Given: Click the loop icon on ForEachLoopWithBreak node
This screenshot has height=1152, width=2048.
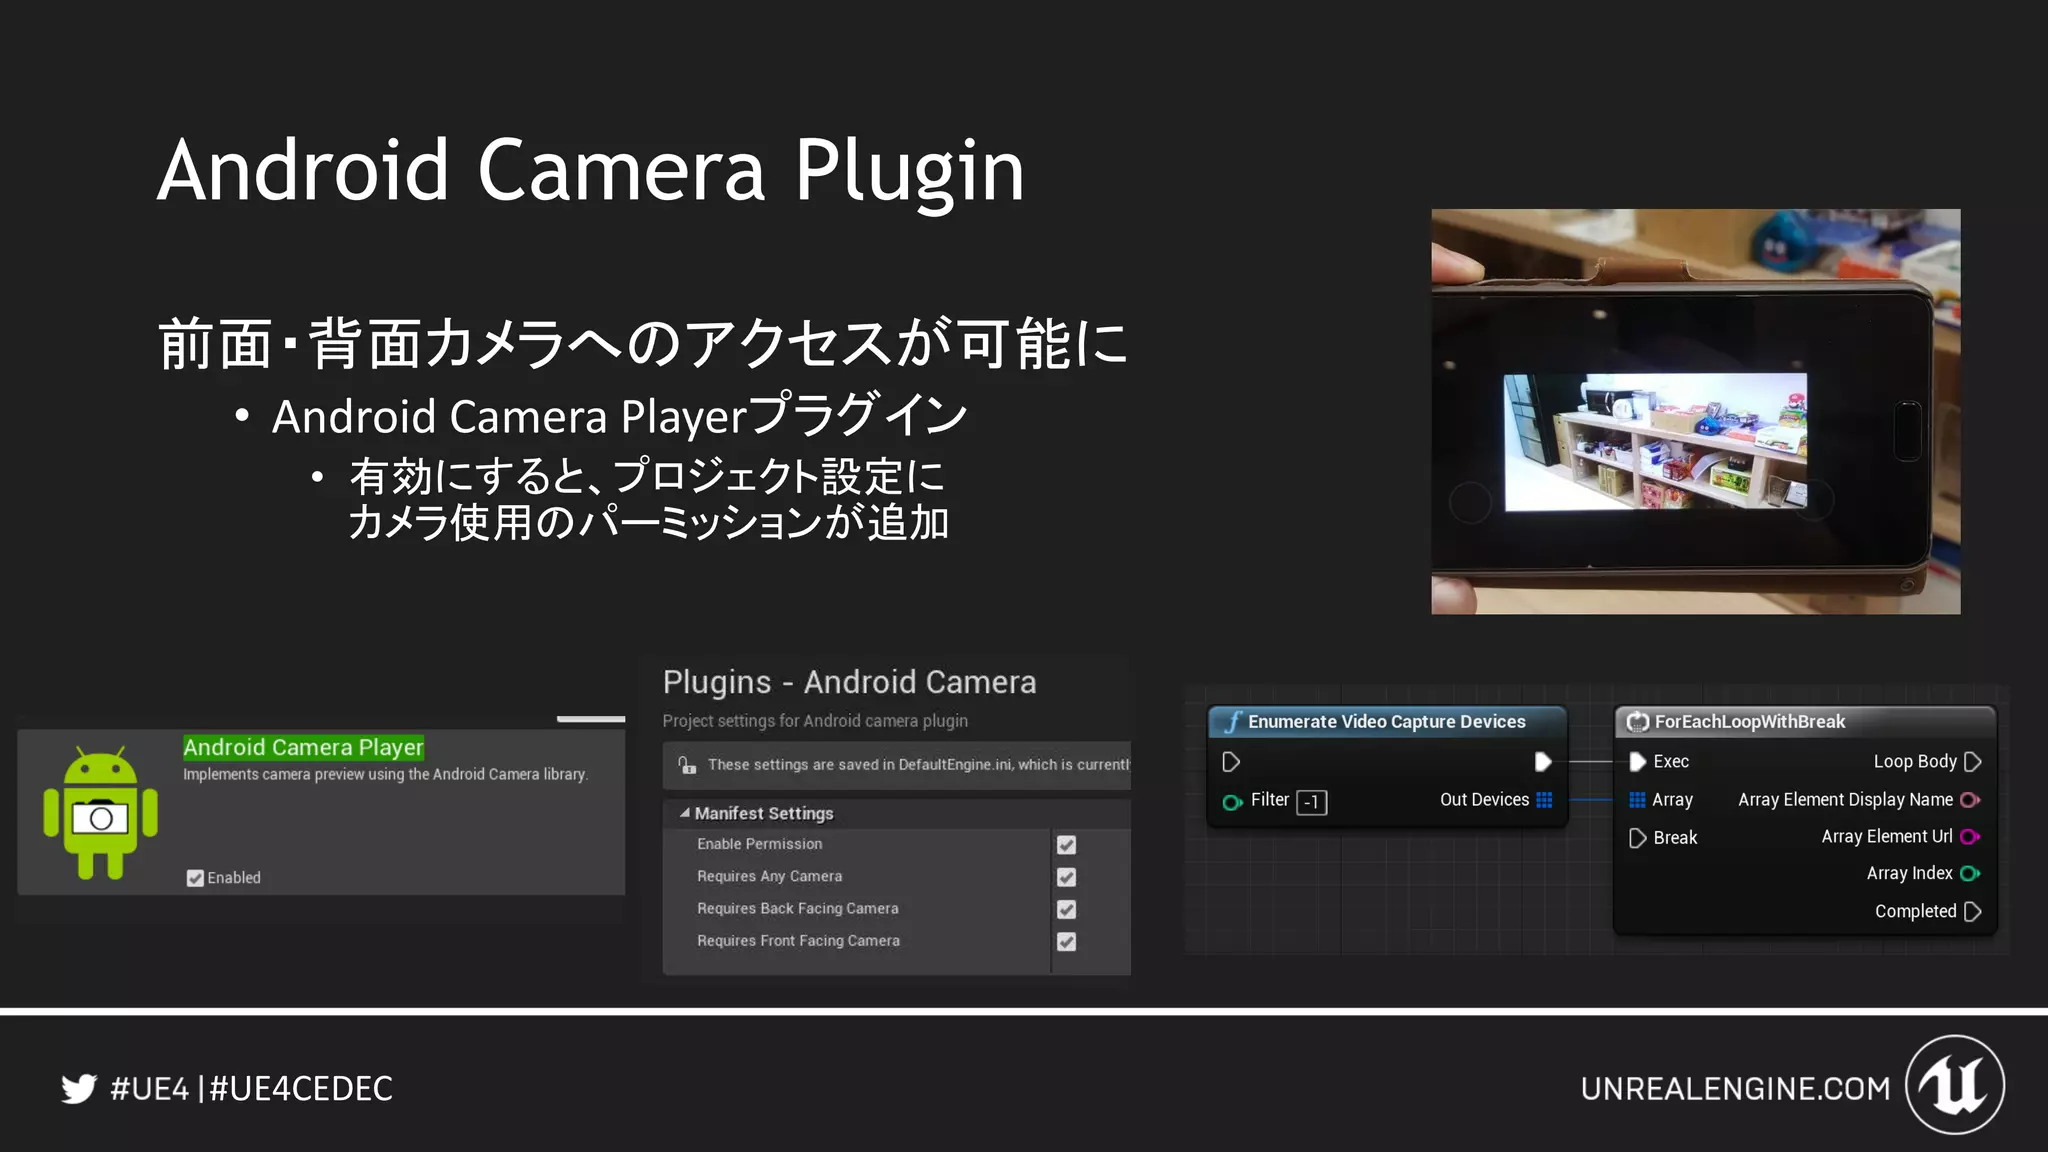Looking at the screenshot, I should [1637, 722].
